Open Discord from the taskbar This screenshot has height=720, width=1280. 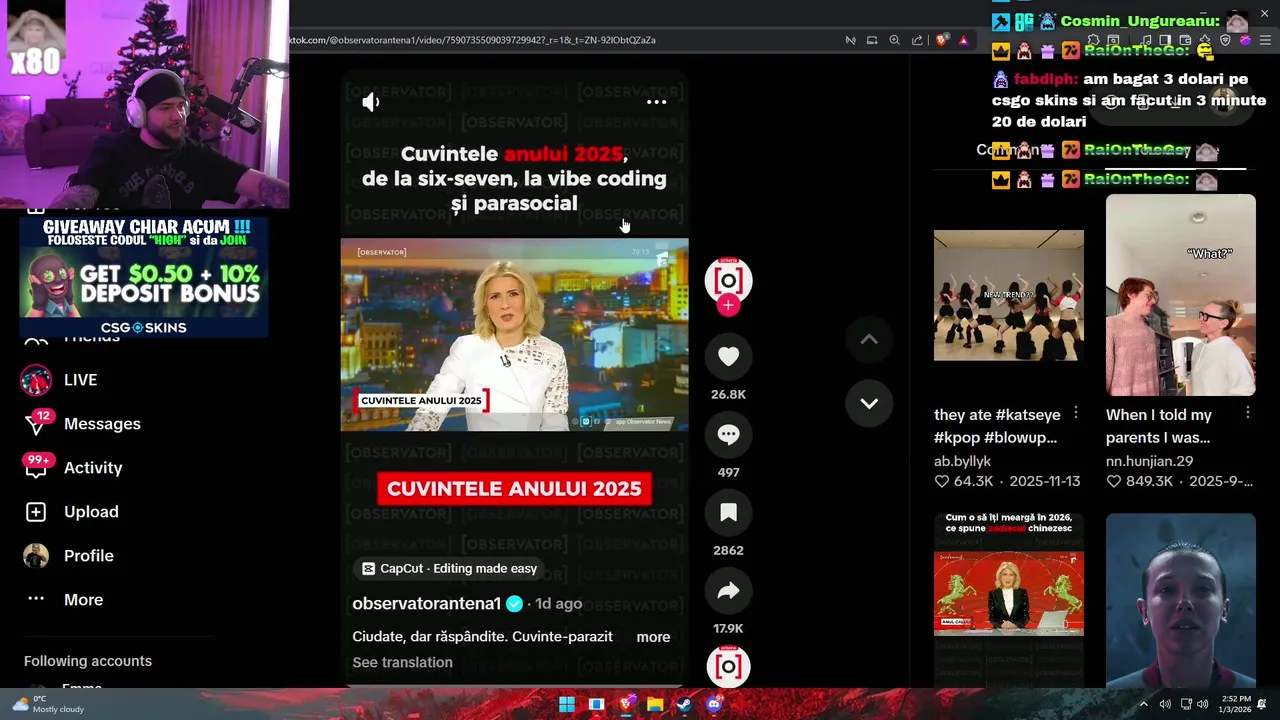713,704
